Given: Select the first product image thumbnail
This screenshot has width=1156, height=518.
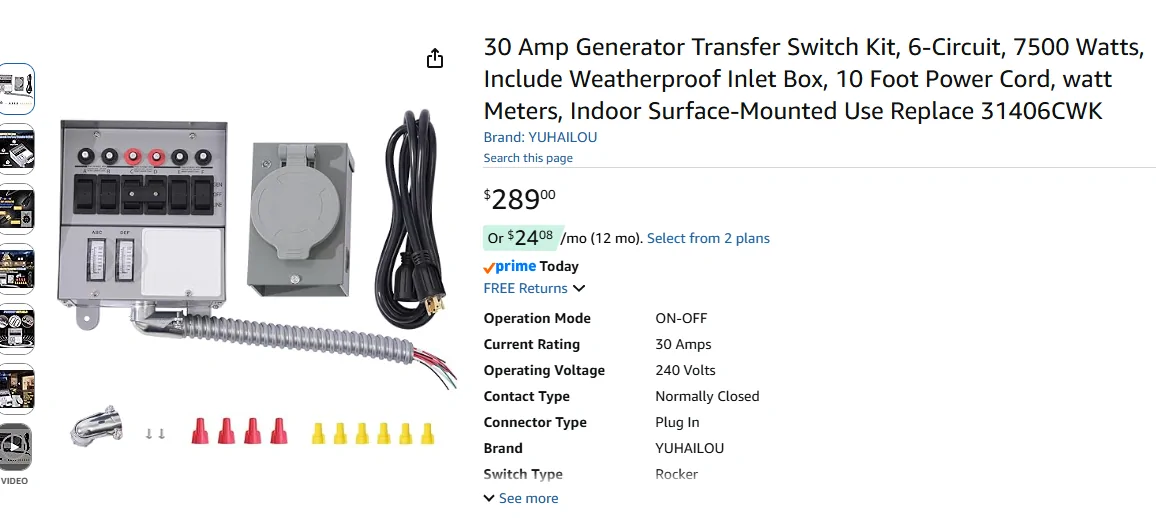Looking at the screenshot, I should click(16, 89).
